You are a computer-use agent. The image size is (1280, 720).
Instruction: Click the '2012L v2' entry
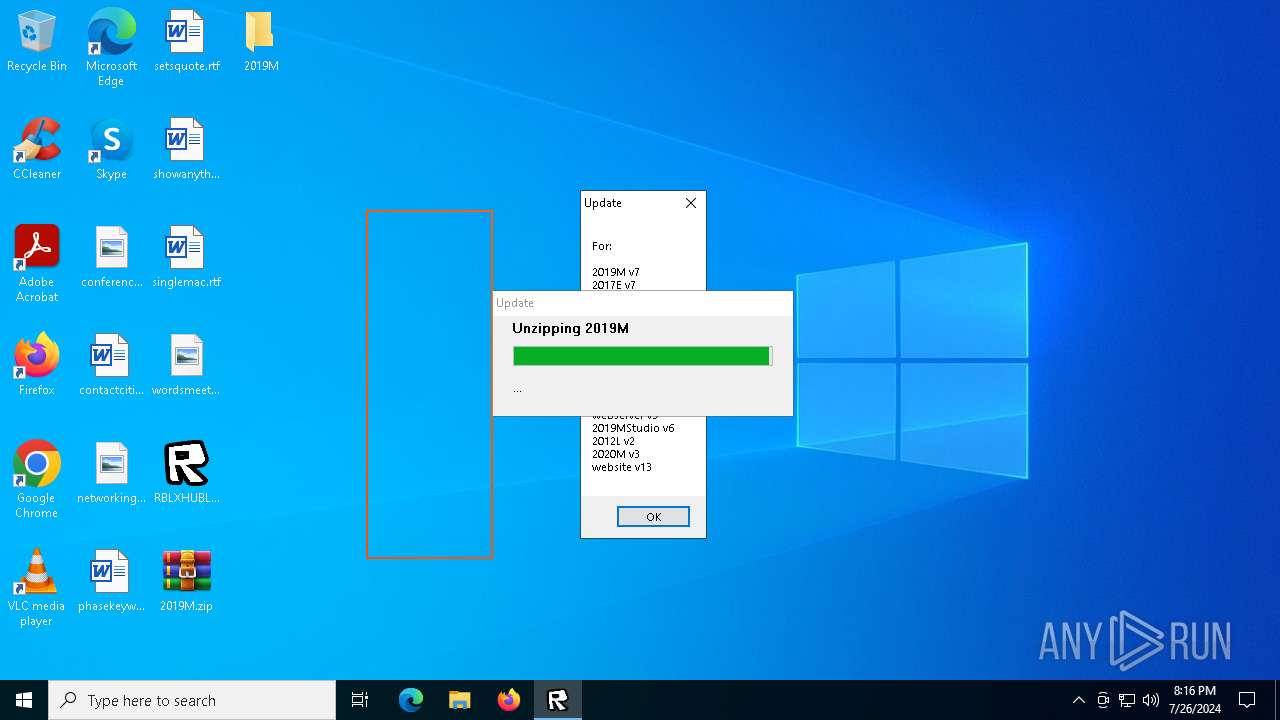(x=613, y=441)
